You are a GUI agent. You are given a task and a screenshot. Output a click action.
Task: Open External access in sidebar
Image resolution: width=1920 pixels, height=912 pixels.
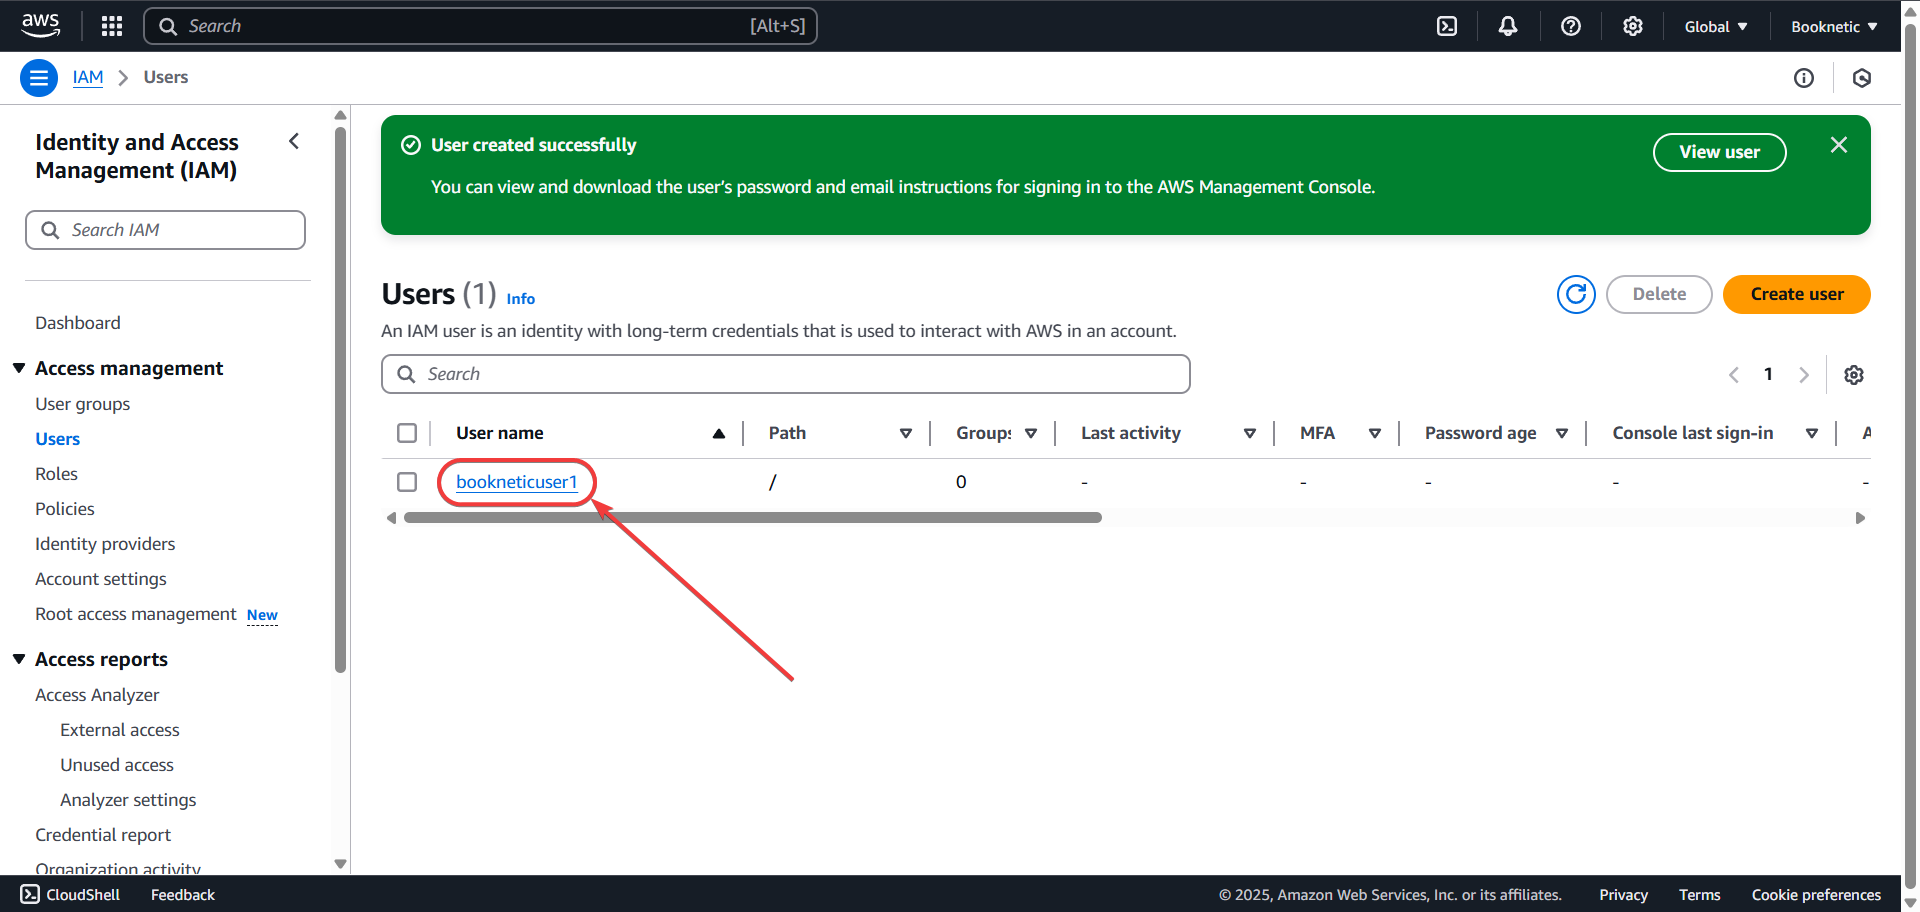click(x=120, y=730)
